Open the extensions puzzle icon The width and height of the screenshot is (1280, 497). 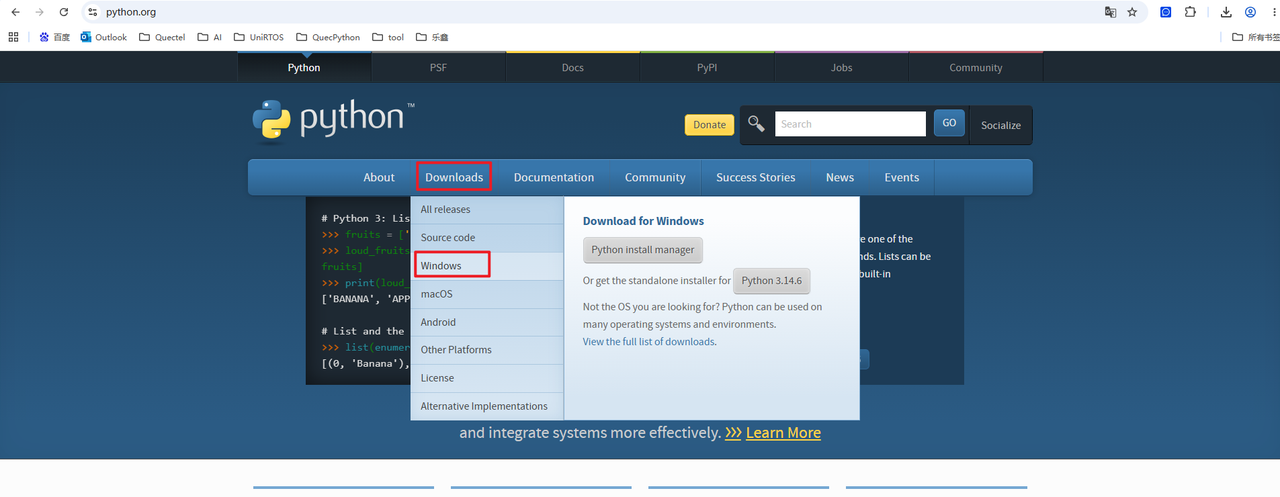tap(1190, 12)
